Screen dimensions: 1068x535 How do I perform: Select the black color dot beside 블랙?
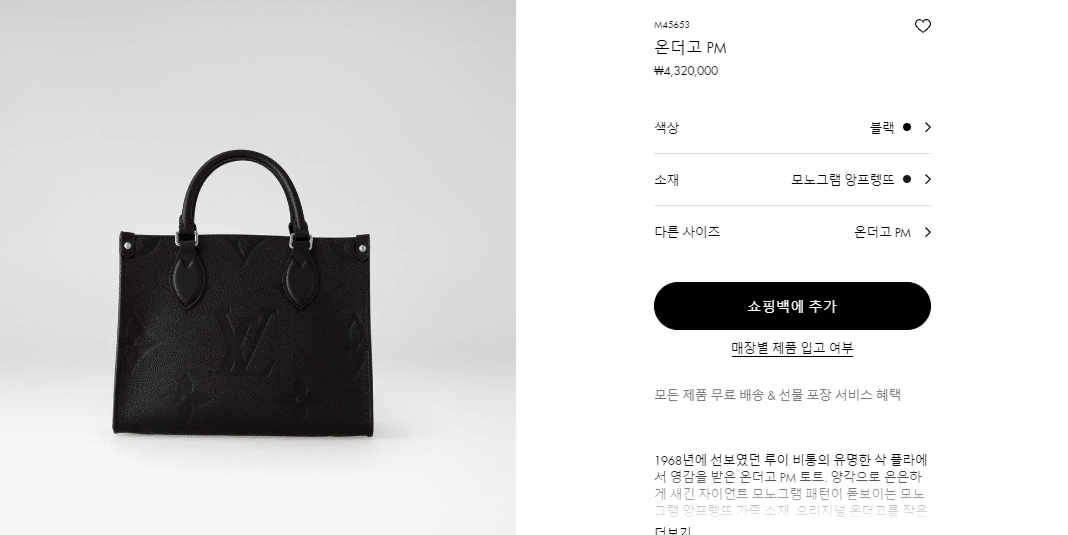click(907, 127)
